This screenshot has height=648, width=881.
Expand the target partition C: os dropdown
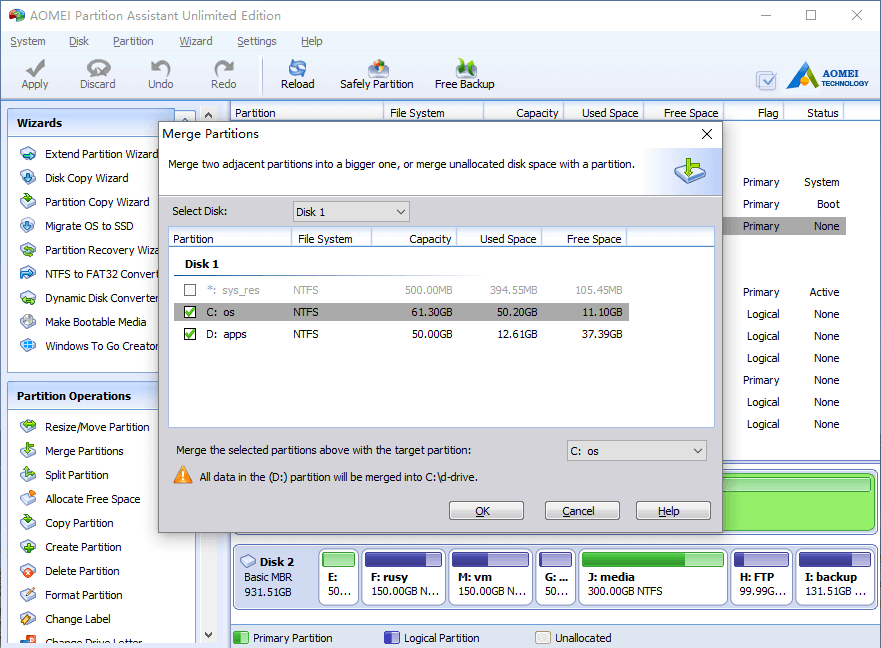point(637,451)
